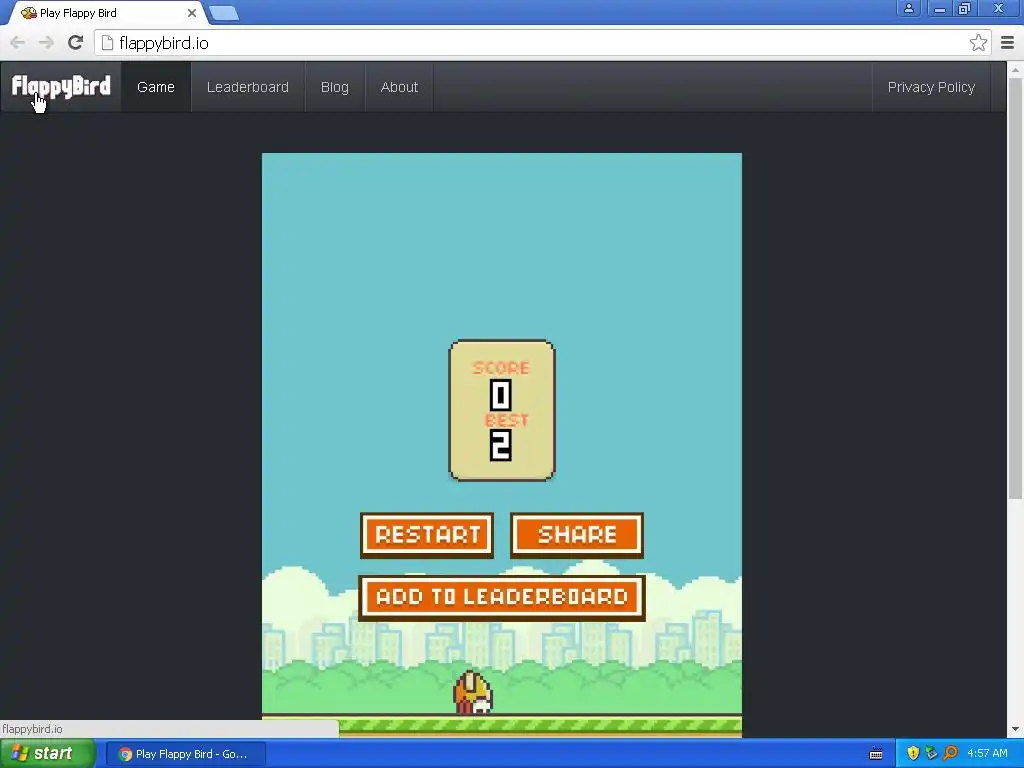Click the fallen bird sprite
The image size is (1024, 768).
click(x=473, y=692)
